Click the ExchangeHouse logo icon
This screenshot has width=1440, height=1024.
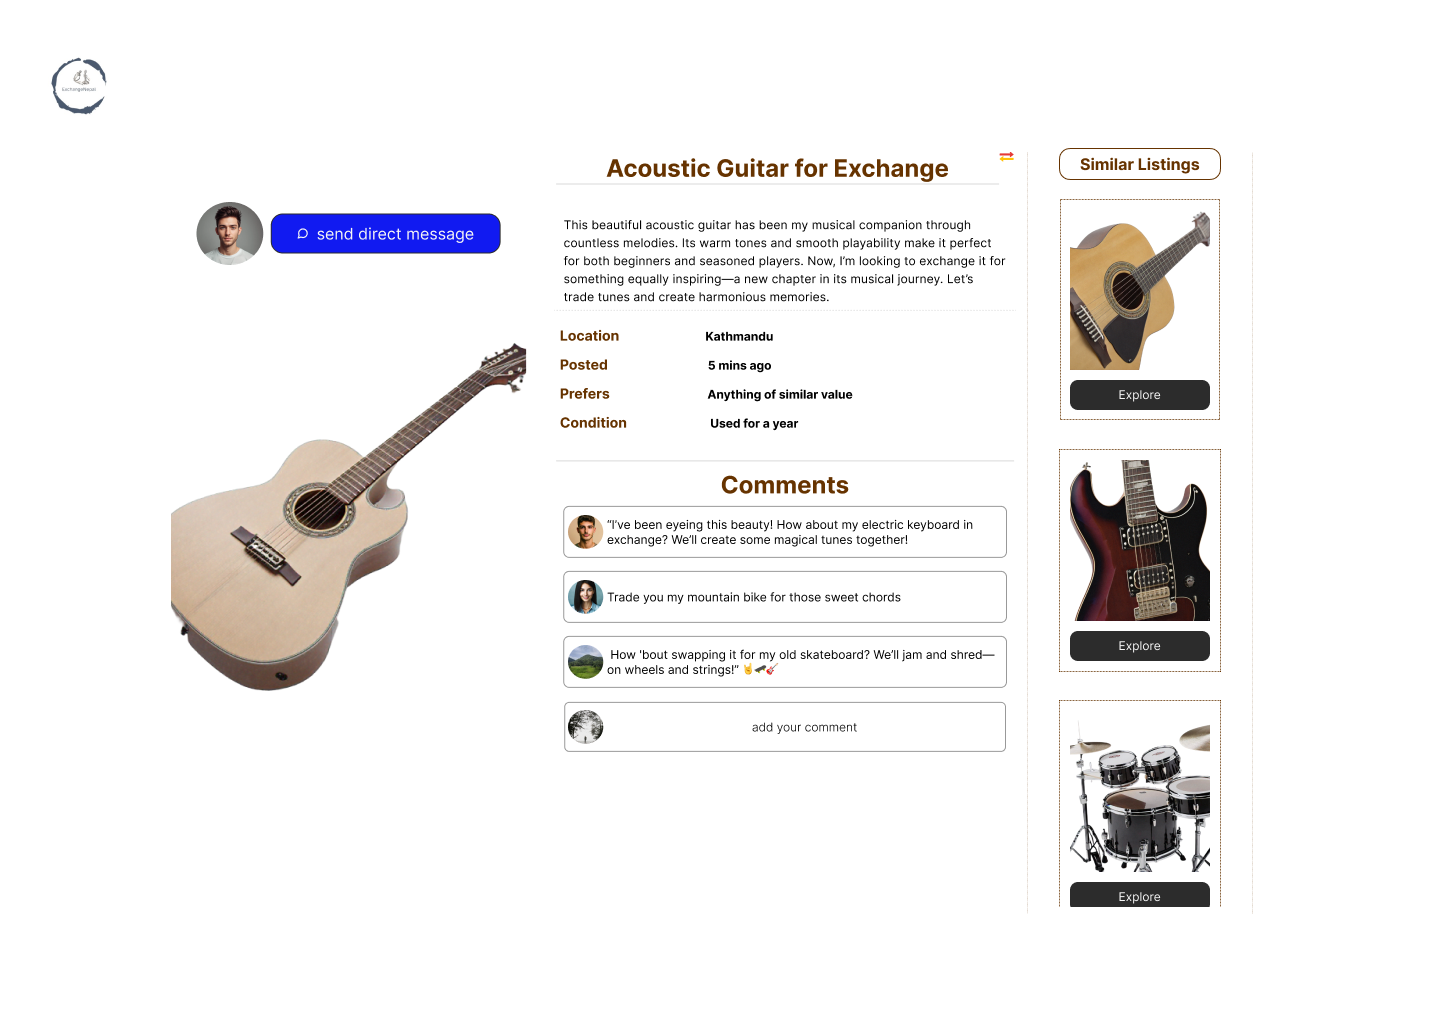click(x=79, y=86)
